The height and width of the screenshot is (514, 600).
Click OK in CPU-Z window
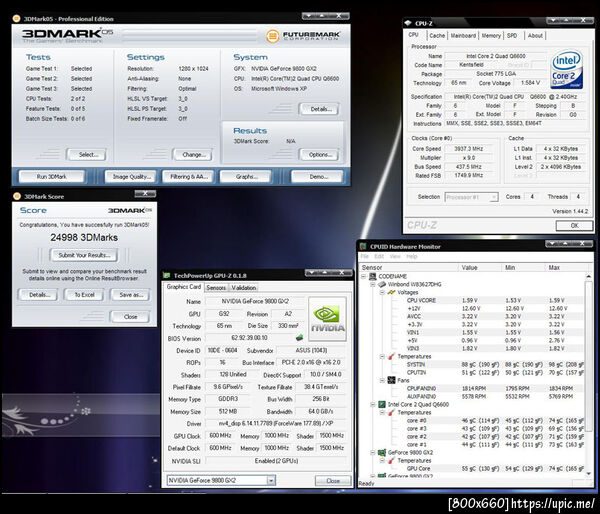[x=574, y=226]
